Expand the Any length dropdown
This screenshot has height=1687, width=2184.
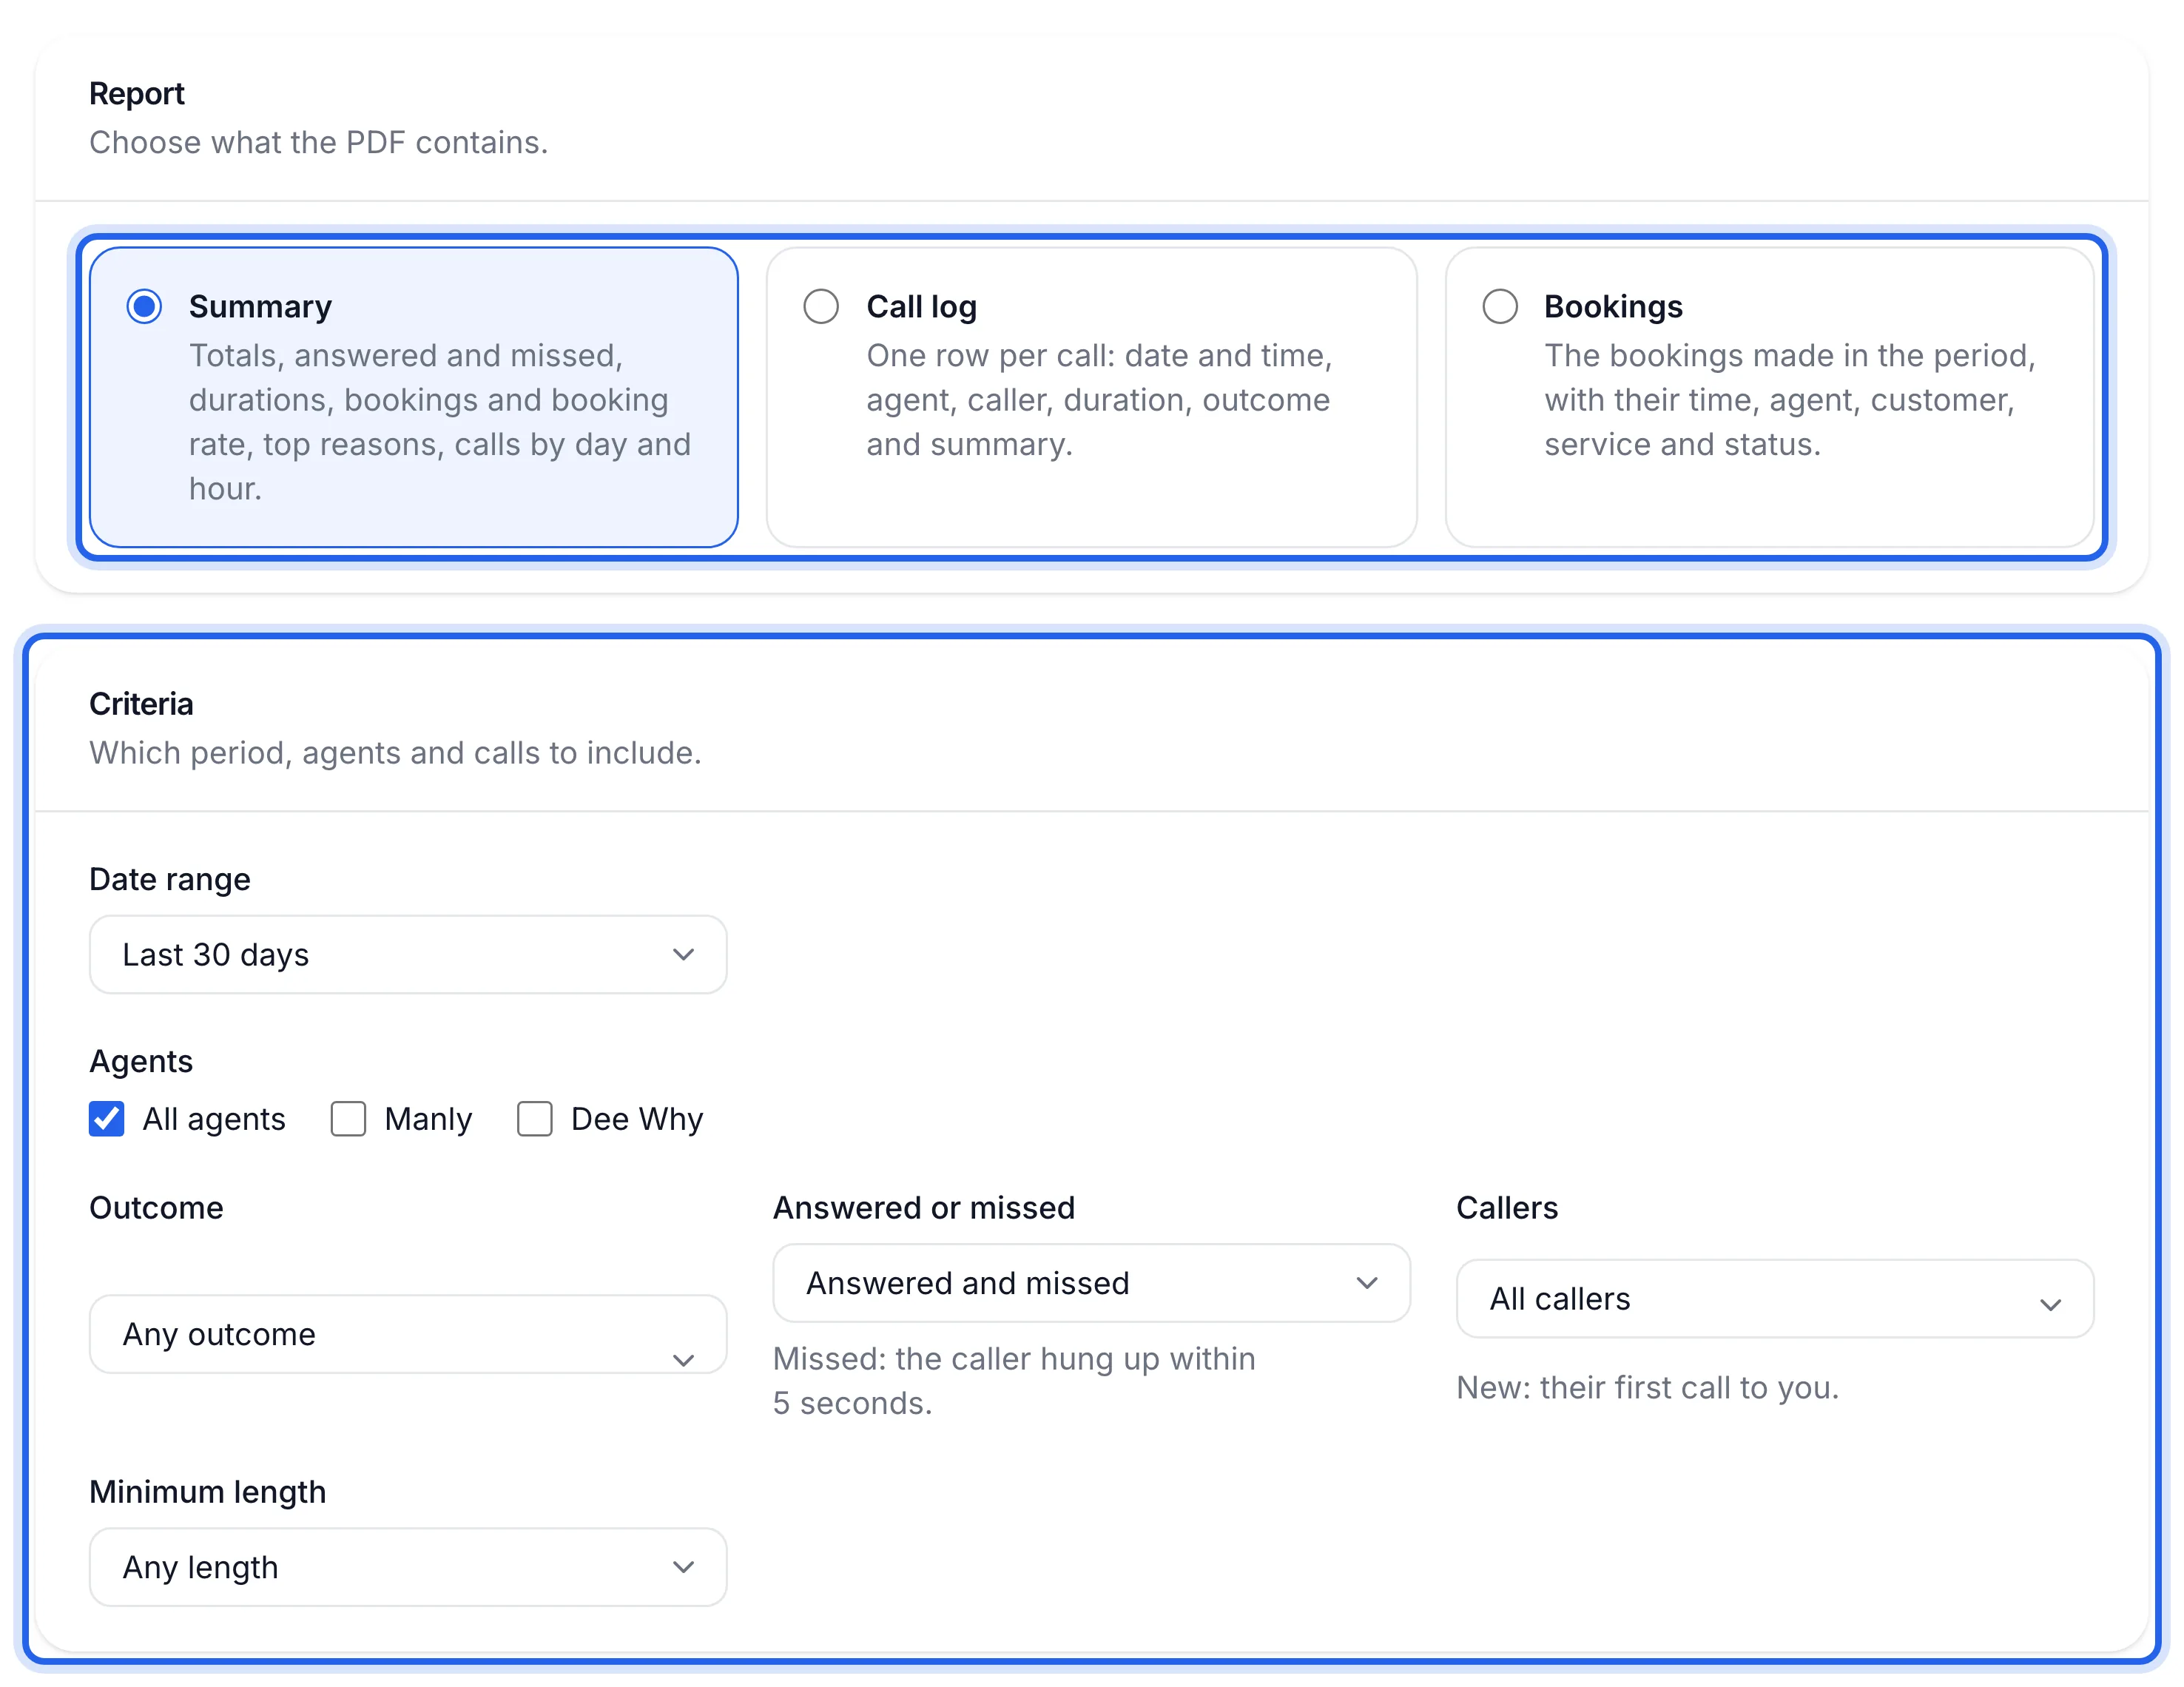pos(408,1566)
